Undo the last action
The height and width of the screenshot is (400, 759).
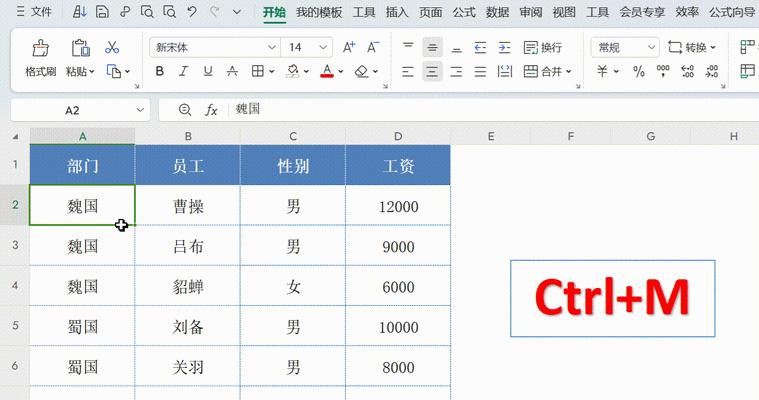192,12
